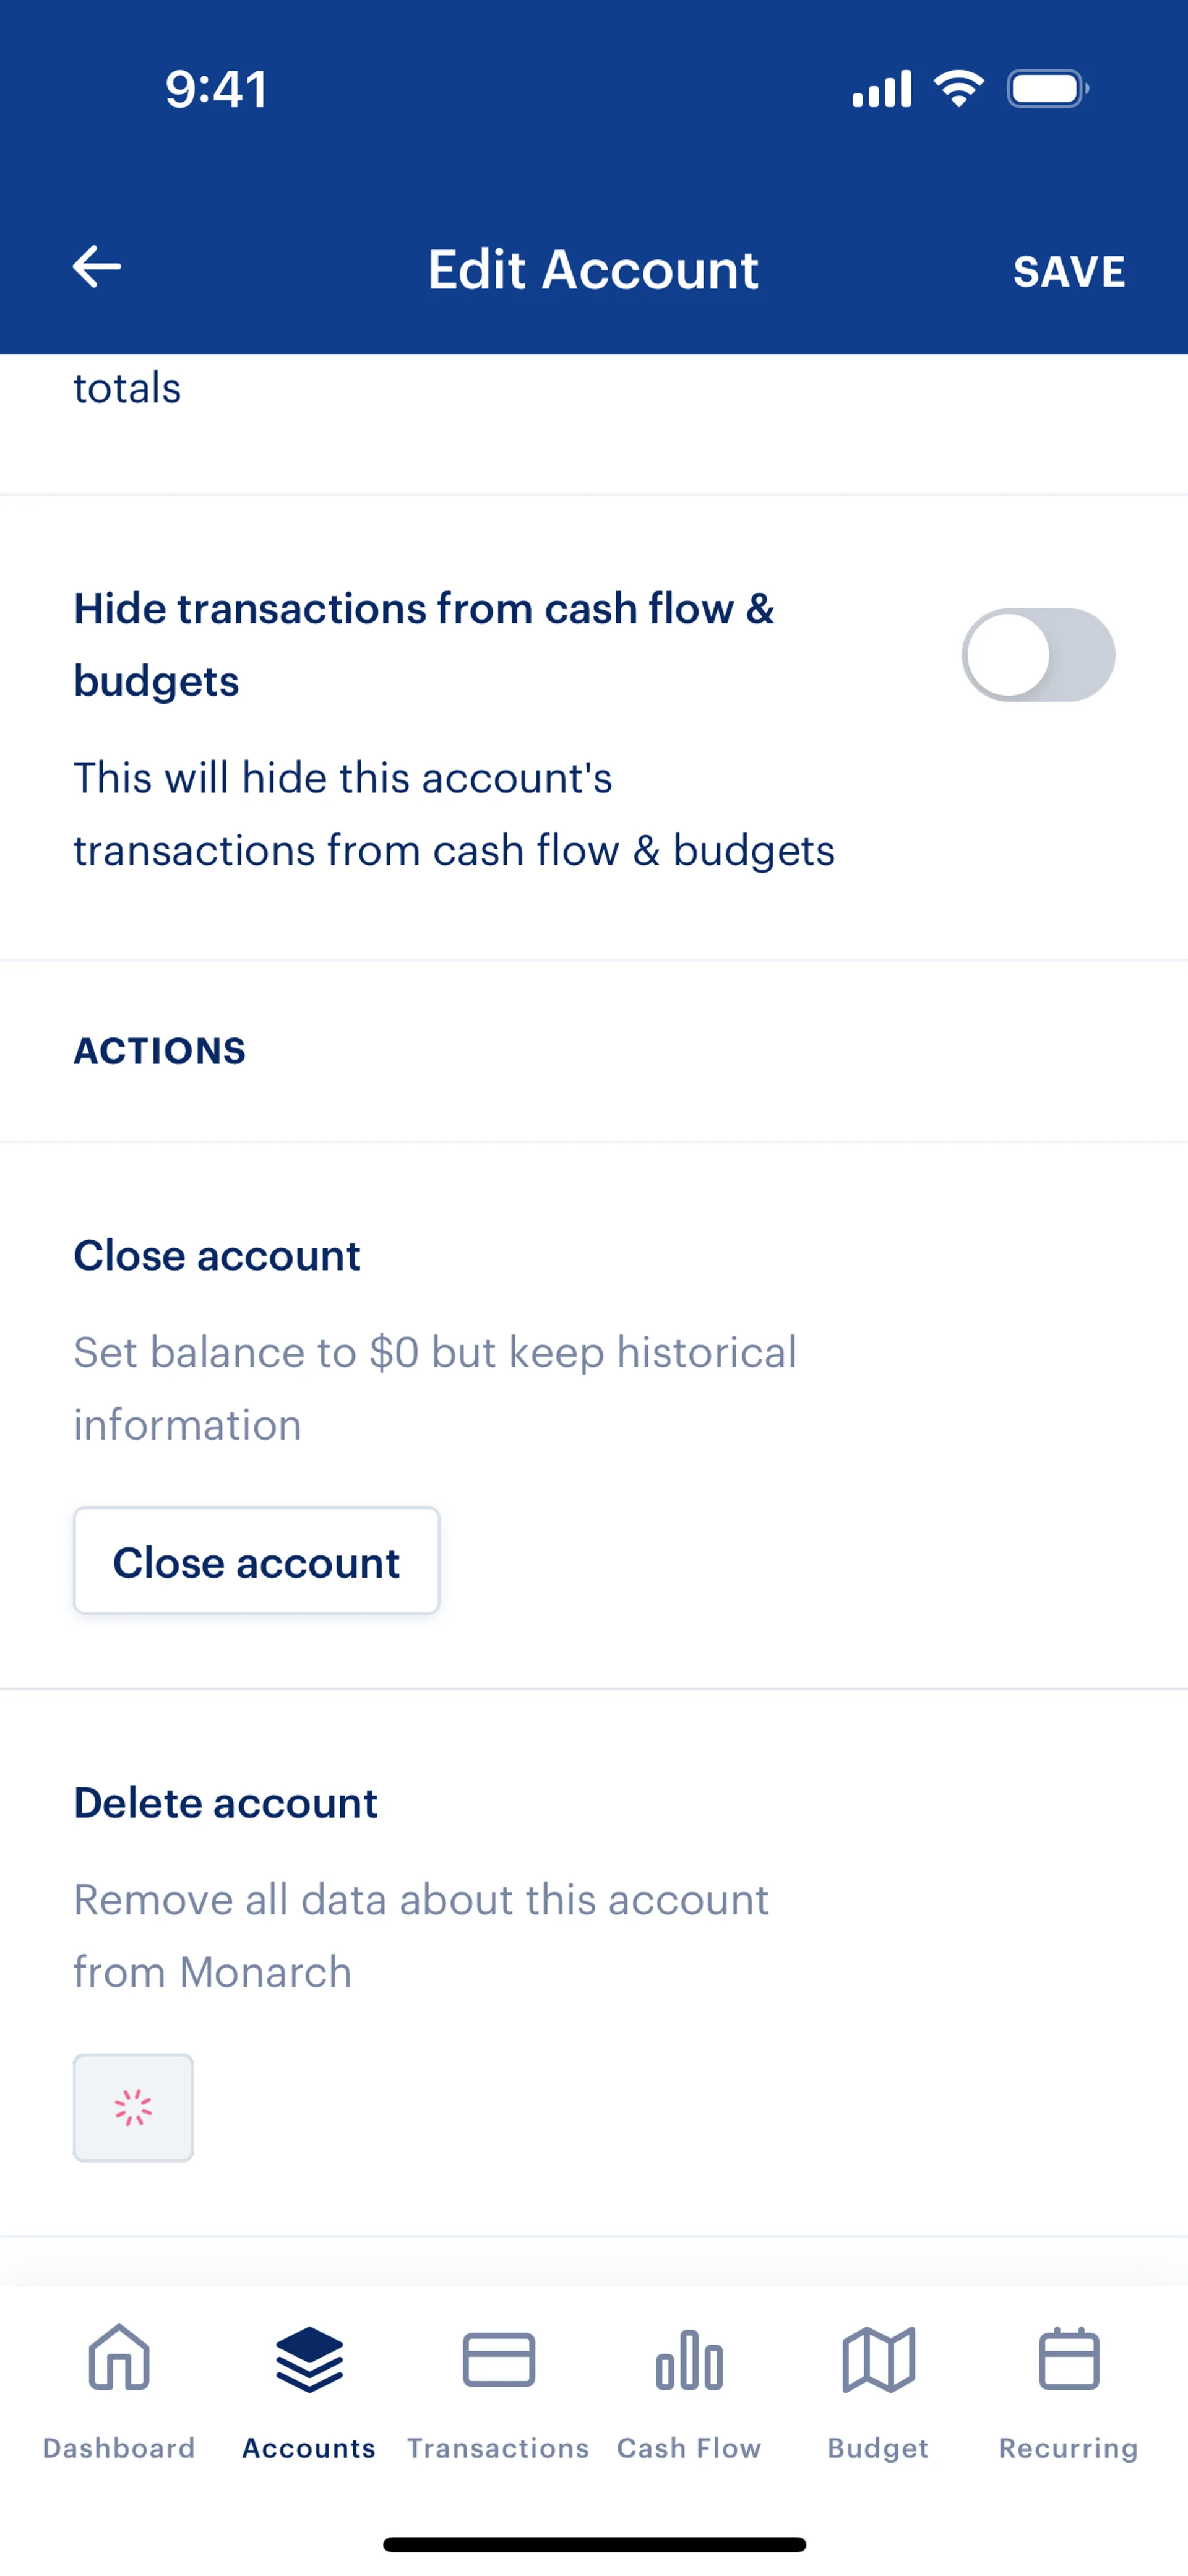Switch to the Dashboard tab label
Image resolution: width=1188 pixels, height=2576 pixels.
click(119, 2448)
